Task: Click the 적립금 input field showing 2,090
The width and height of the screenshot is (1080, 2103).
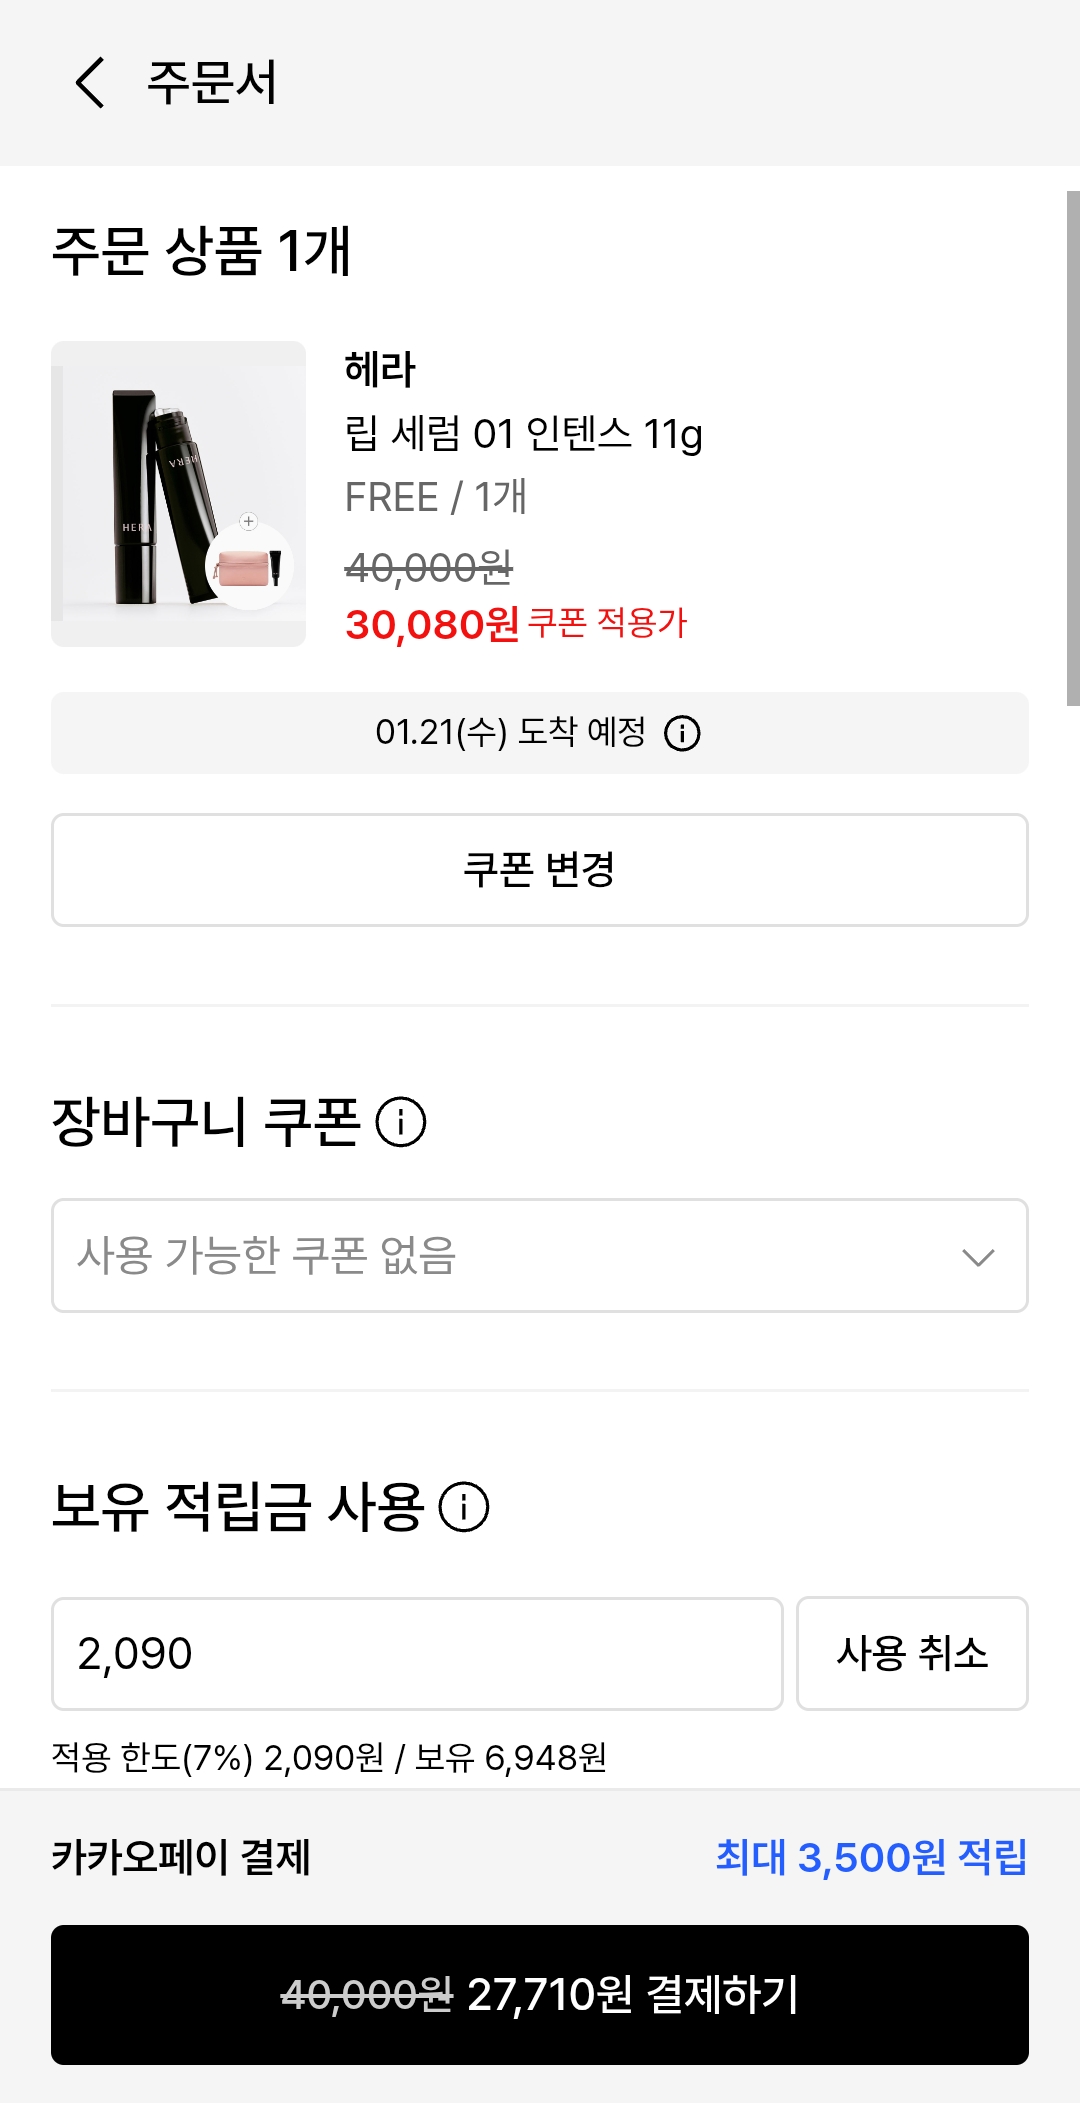Action: point(417,1654)
